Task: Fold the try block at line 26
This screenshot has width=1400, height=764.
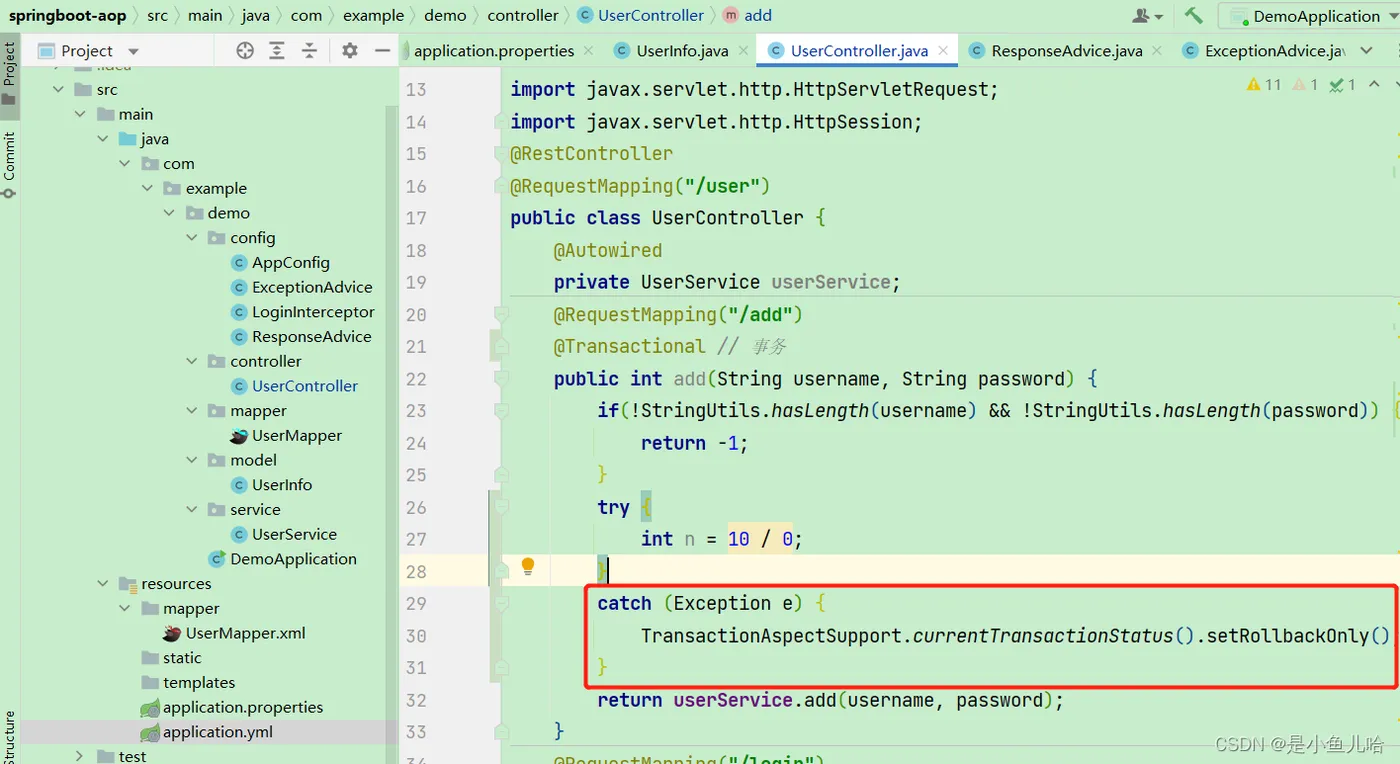Action: 501,507
